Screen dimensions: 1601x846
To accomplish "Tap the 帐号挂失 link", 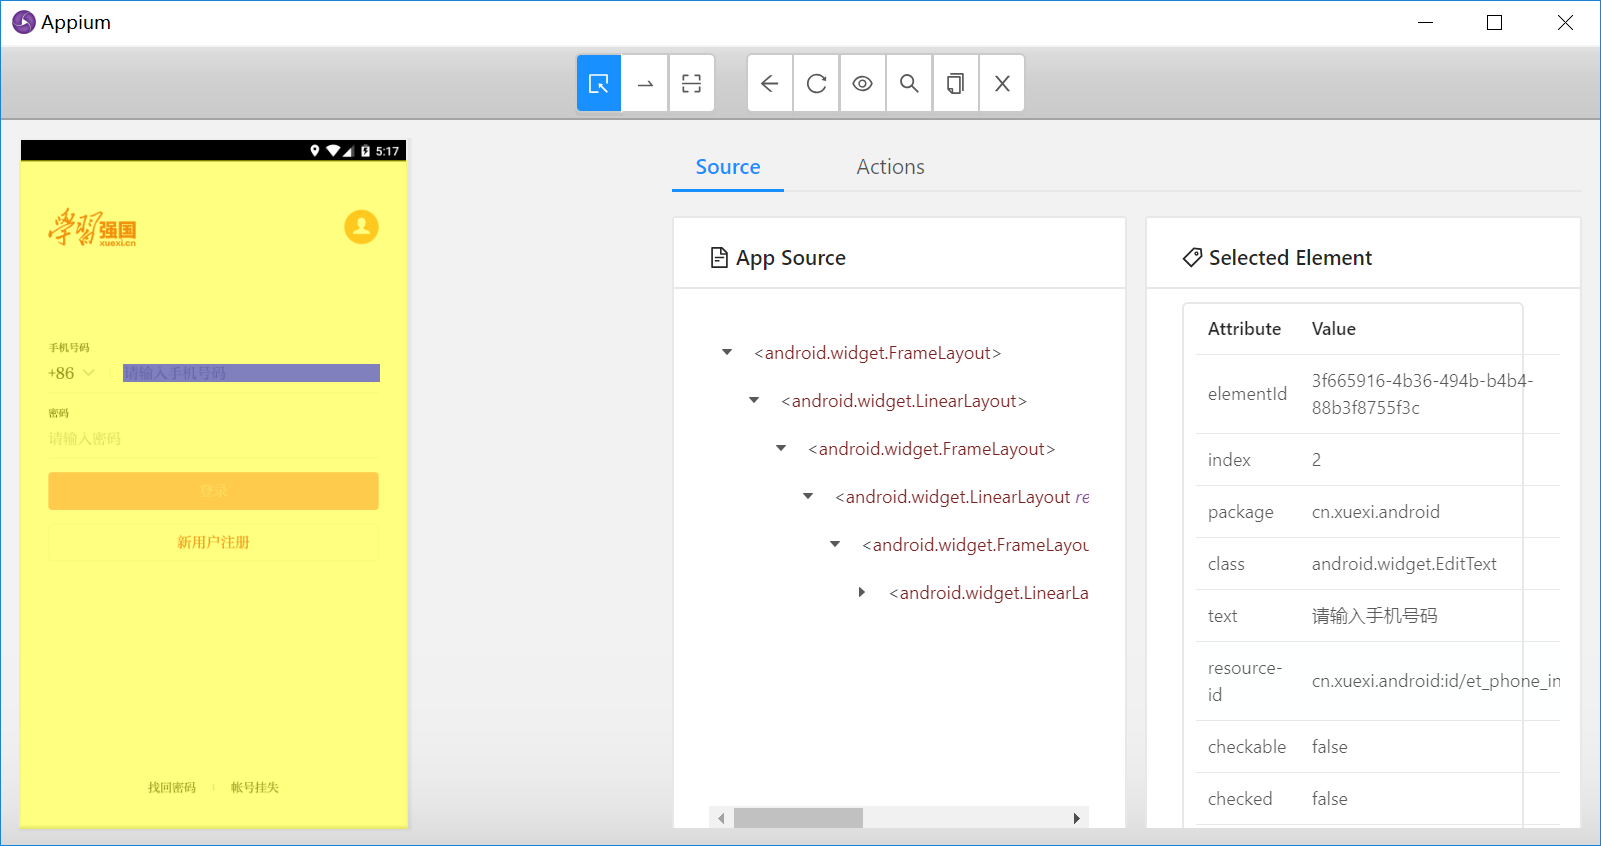I will (255, 788).
